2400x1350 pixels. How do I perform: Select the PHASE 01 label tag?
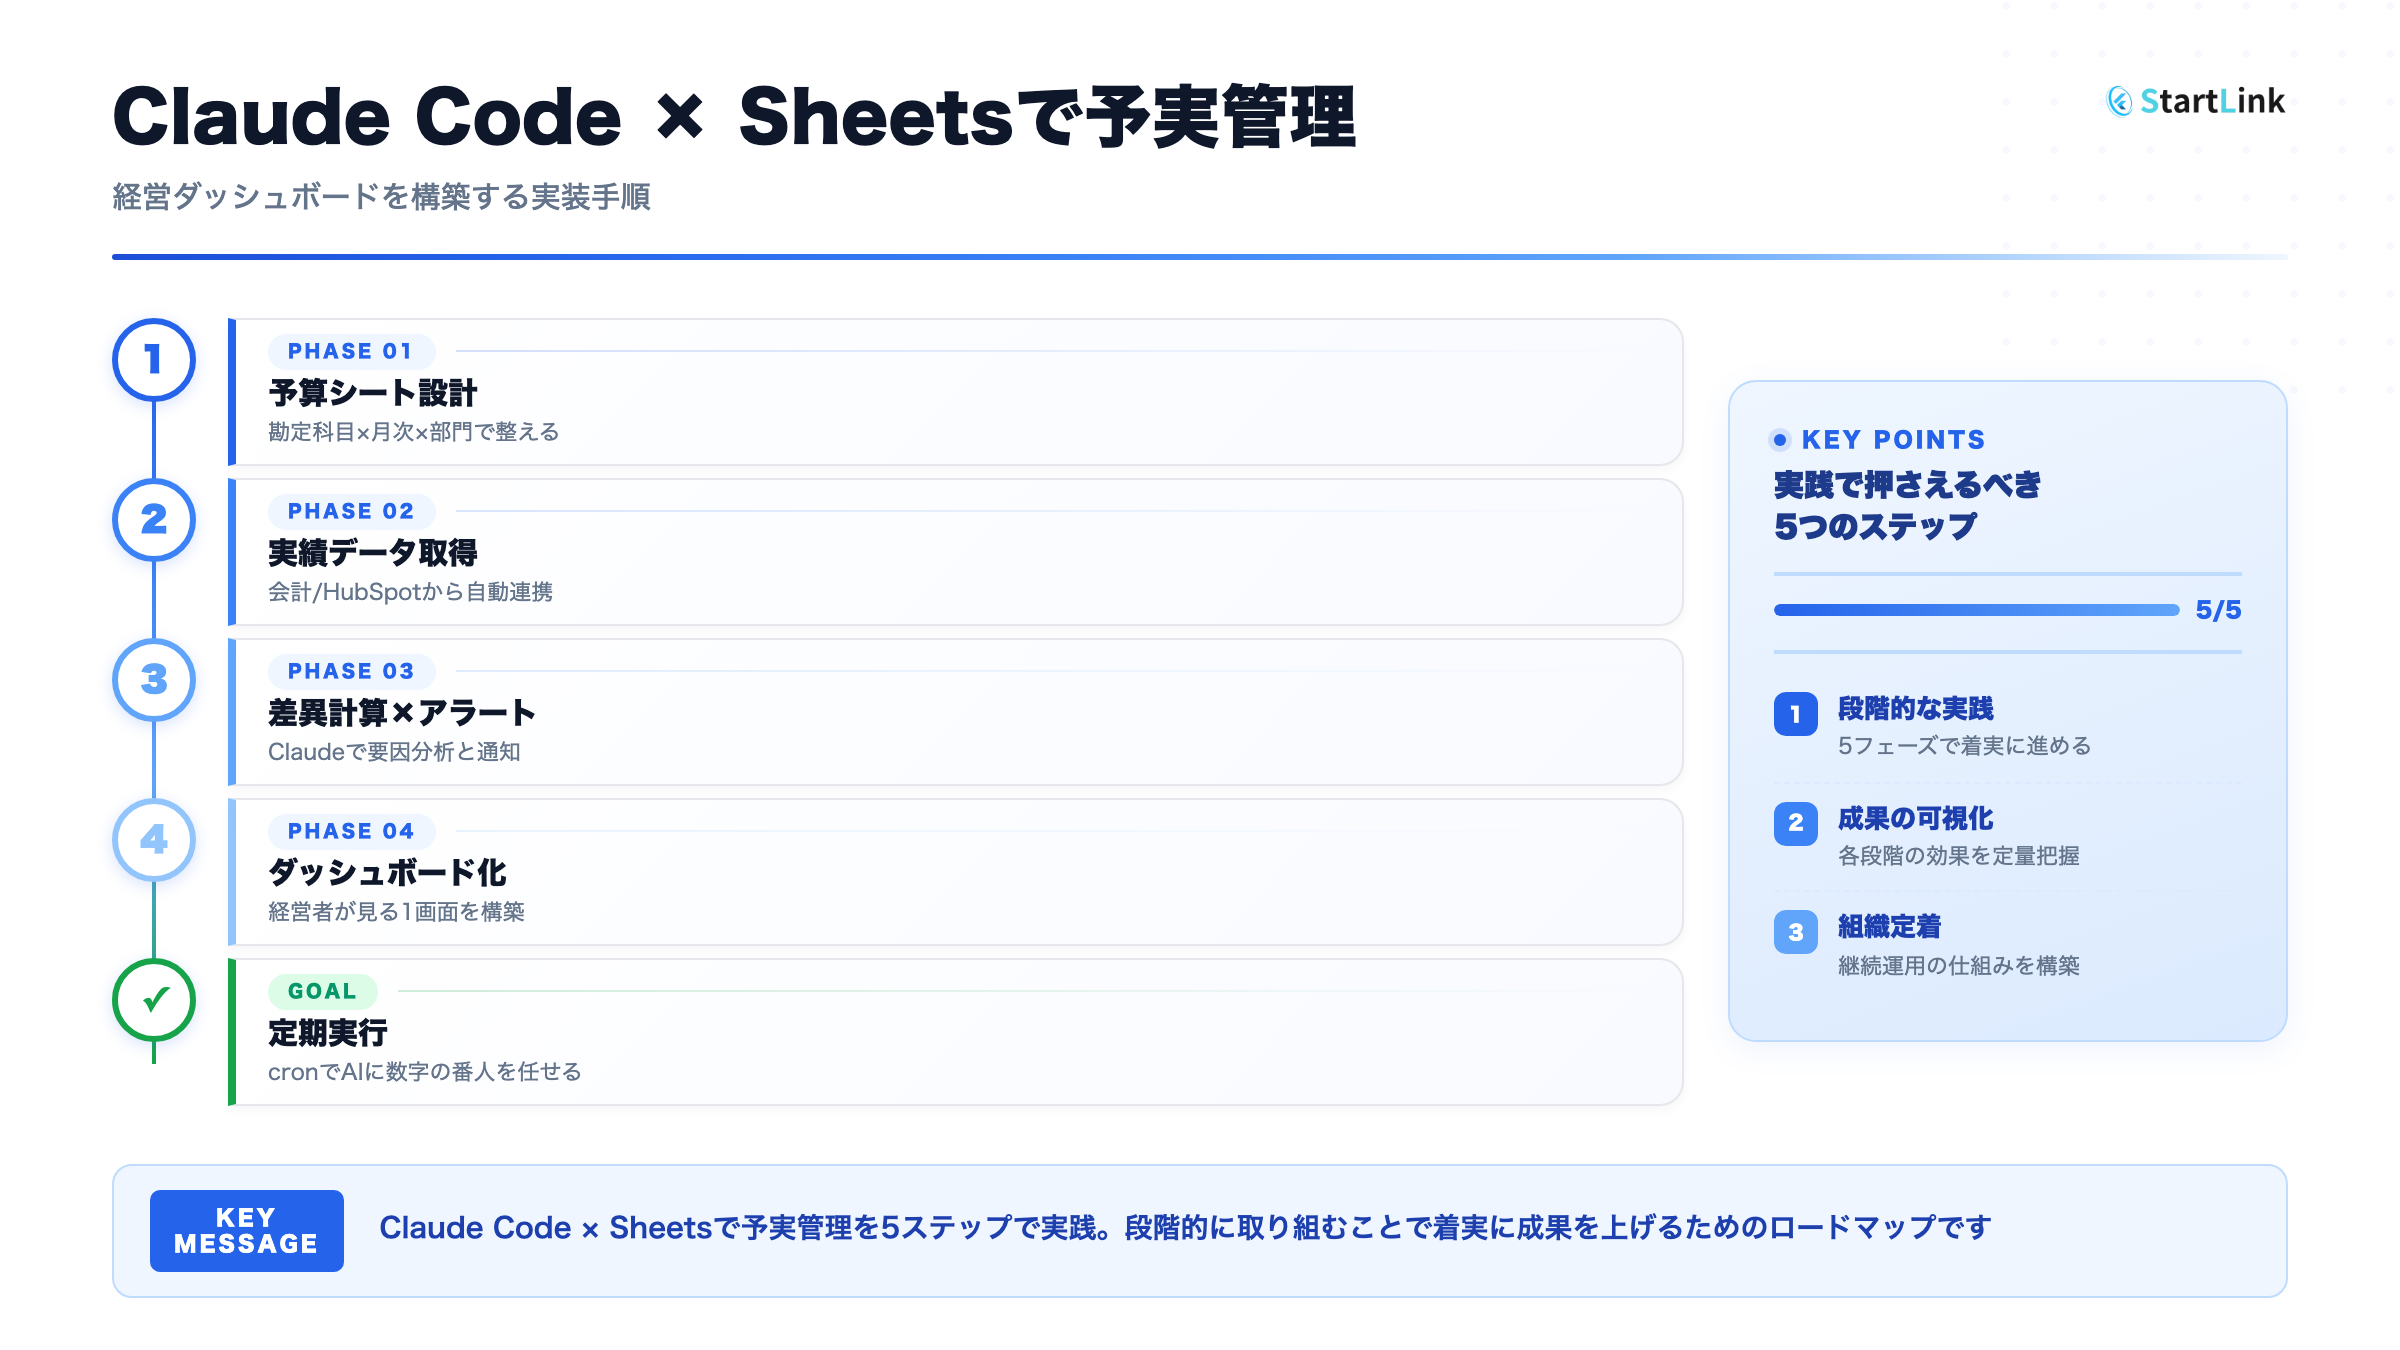pyautogui.click(x=350, y=352)
